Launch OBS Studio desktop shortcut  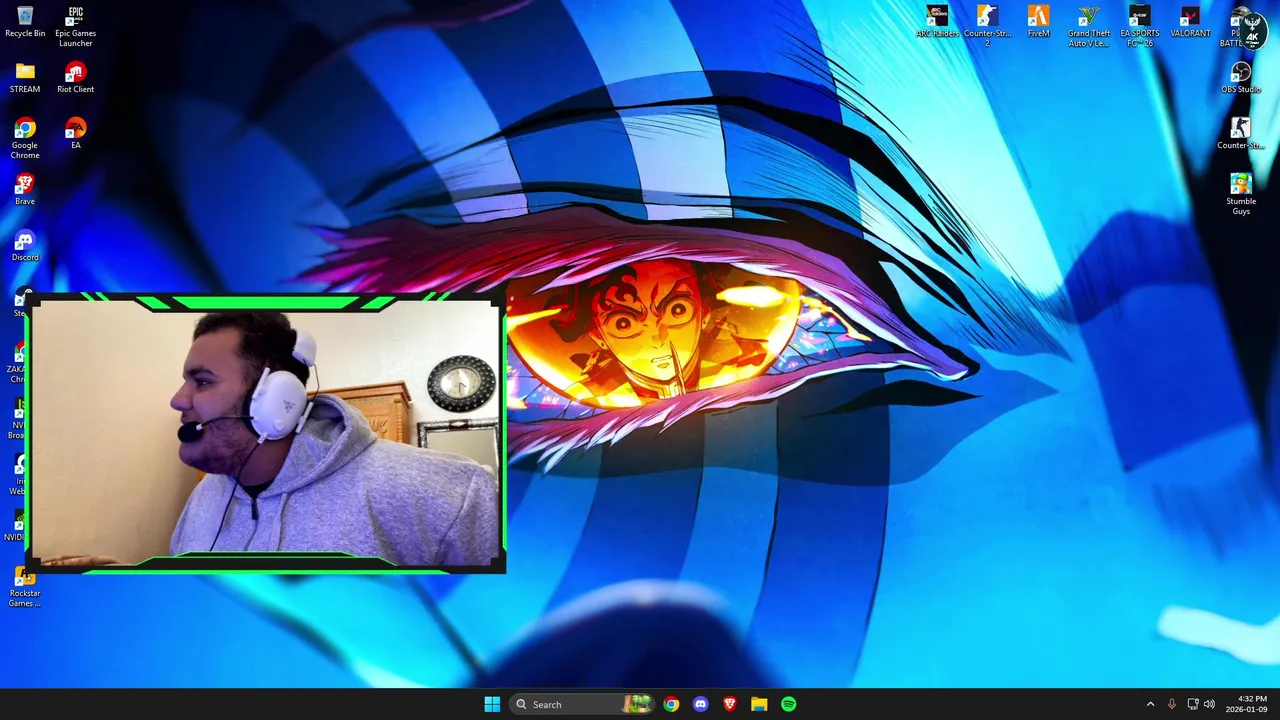point(1241,78)
